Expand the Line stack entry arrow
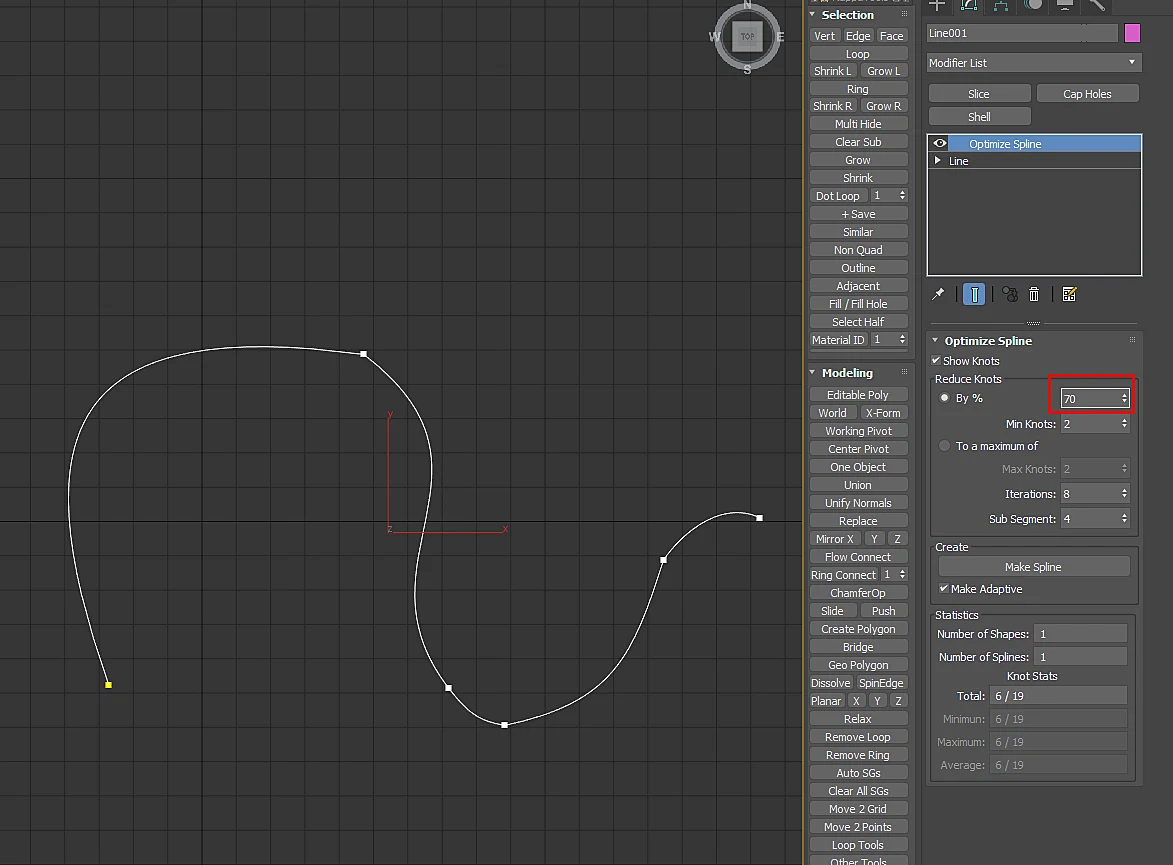This screenshot has height=865, width=1173. pos(937,161)
